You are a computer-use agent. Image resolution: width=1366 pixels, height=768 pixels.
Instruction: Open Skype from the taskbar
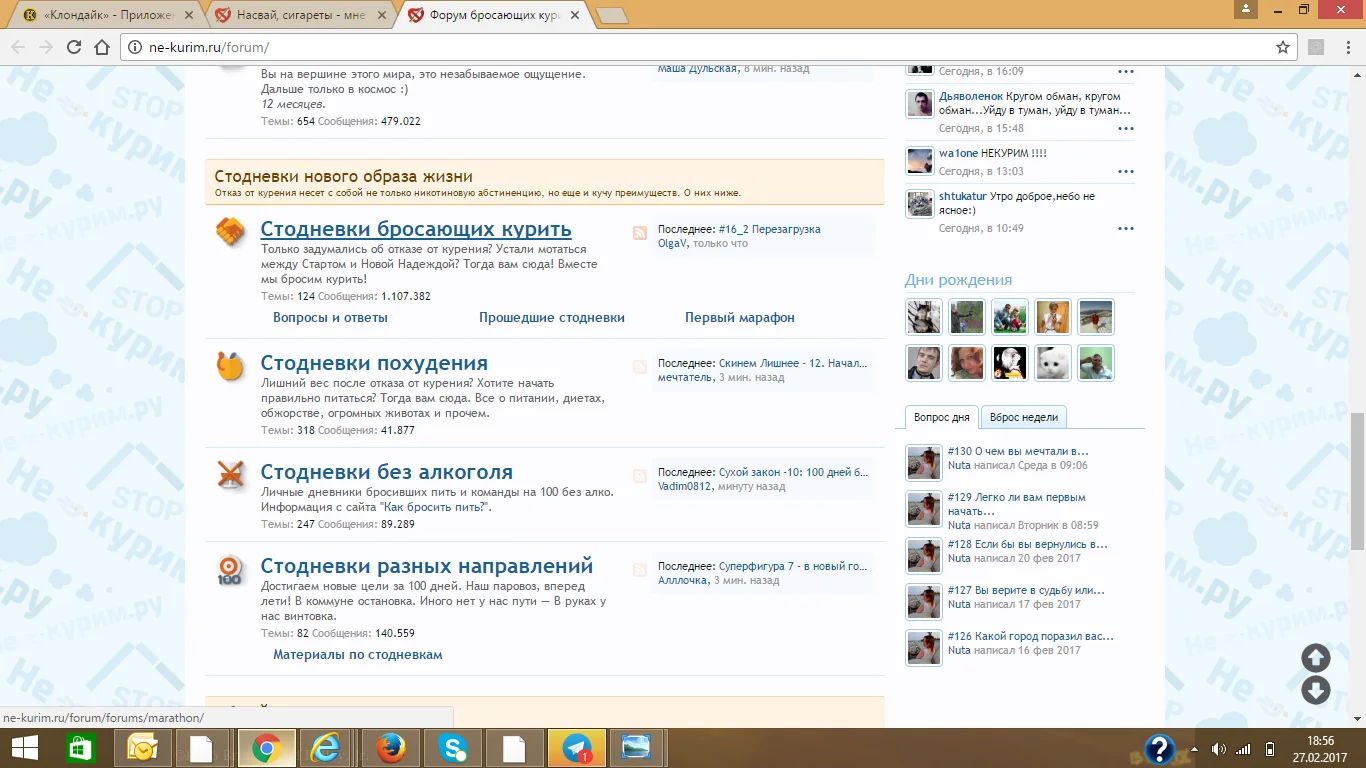[x=452, y=748]
